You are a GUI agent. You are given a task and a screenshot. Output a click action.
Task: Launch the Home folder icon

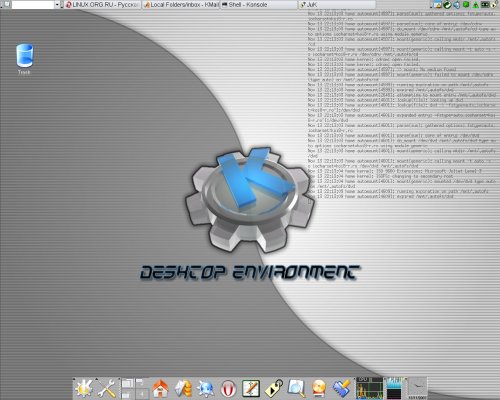click(160, 389)
